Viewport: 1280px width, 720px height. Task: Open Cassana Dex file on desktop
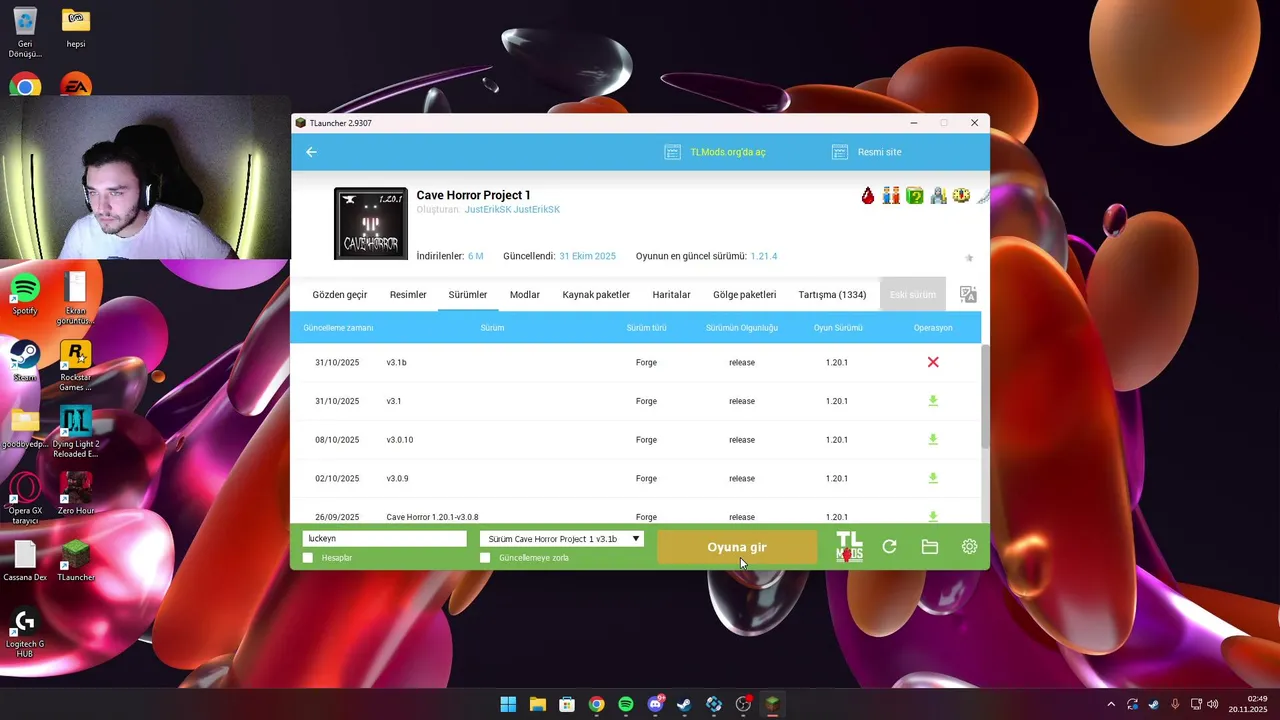click(25, 560)
